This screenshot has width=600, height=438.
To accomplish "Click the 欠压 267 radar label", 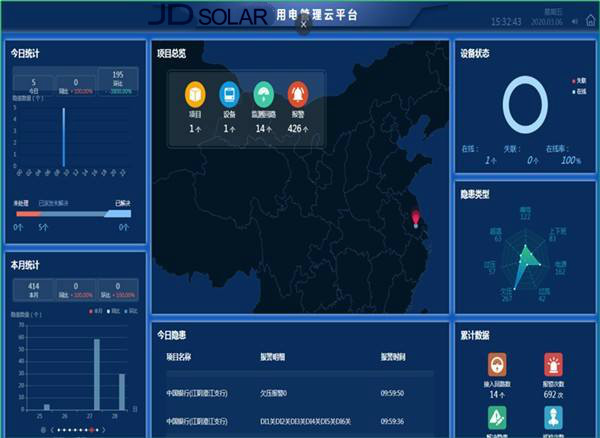I will (506, 295).
